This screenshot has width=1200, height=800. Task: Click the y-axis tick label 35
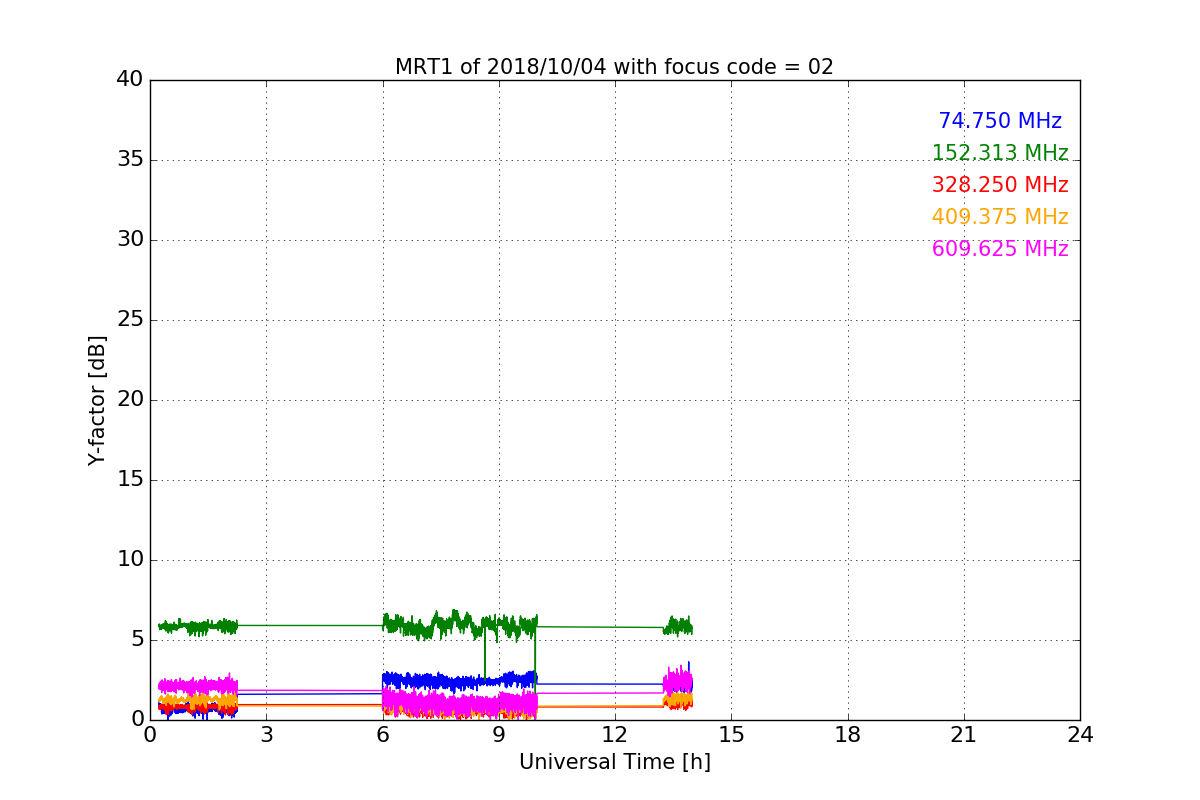pos(130,160)
